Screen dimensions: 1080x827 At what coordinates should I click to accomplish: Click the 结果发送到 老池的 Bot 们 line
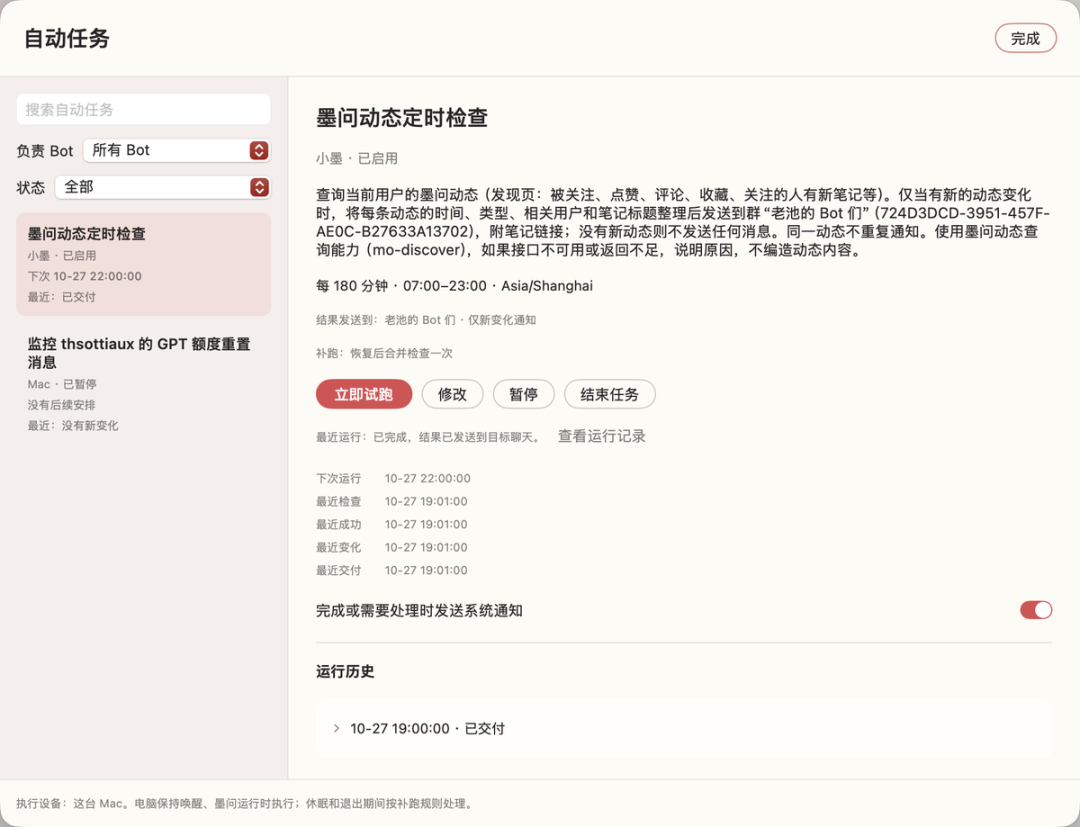426,320
